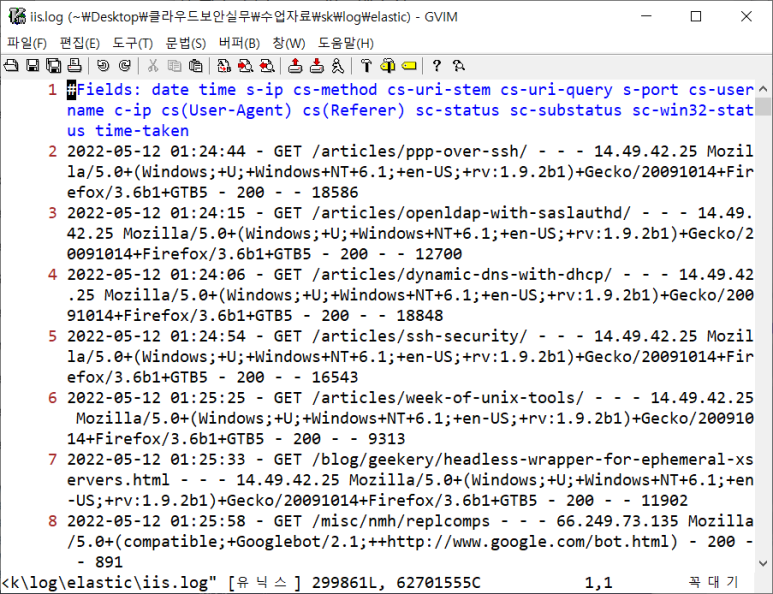Click '/articles/dynamic-dns-with-dhcp/' on line 4
This screenshot has width=773, height=594.
462,275
